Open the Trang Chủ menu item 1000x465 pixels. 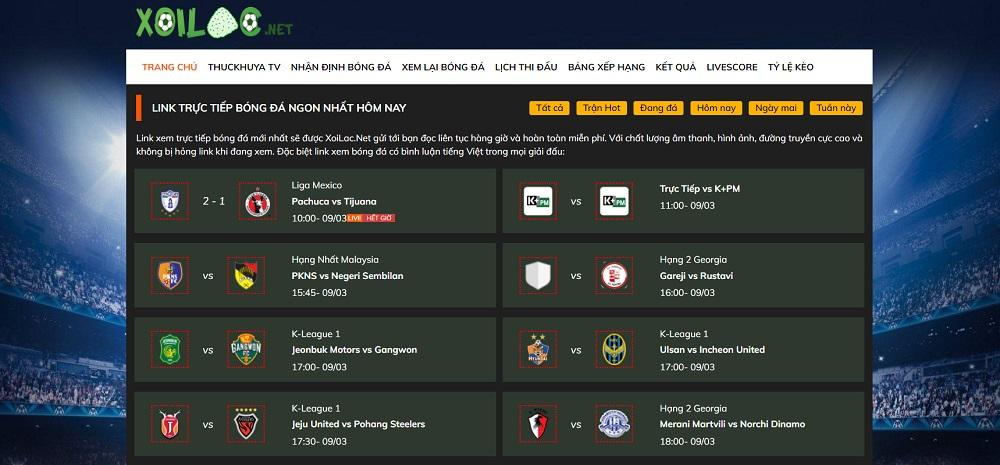(169, 67)
